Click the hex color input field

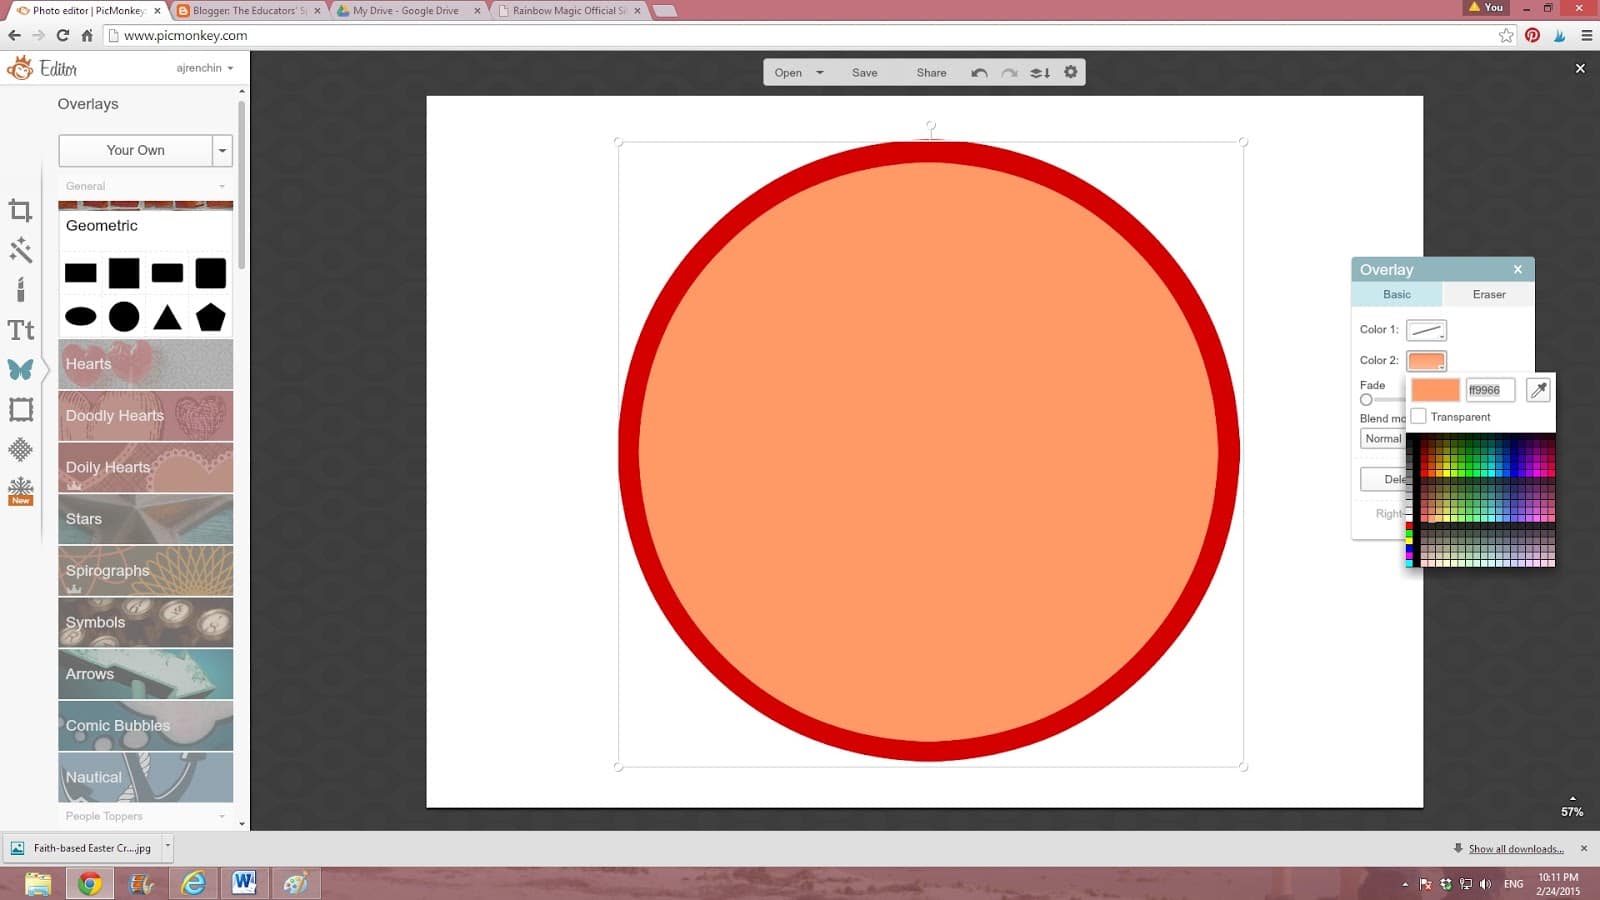coord(1489,390)
